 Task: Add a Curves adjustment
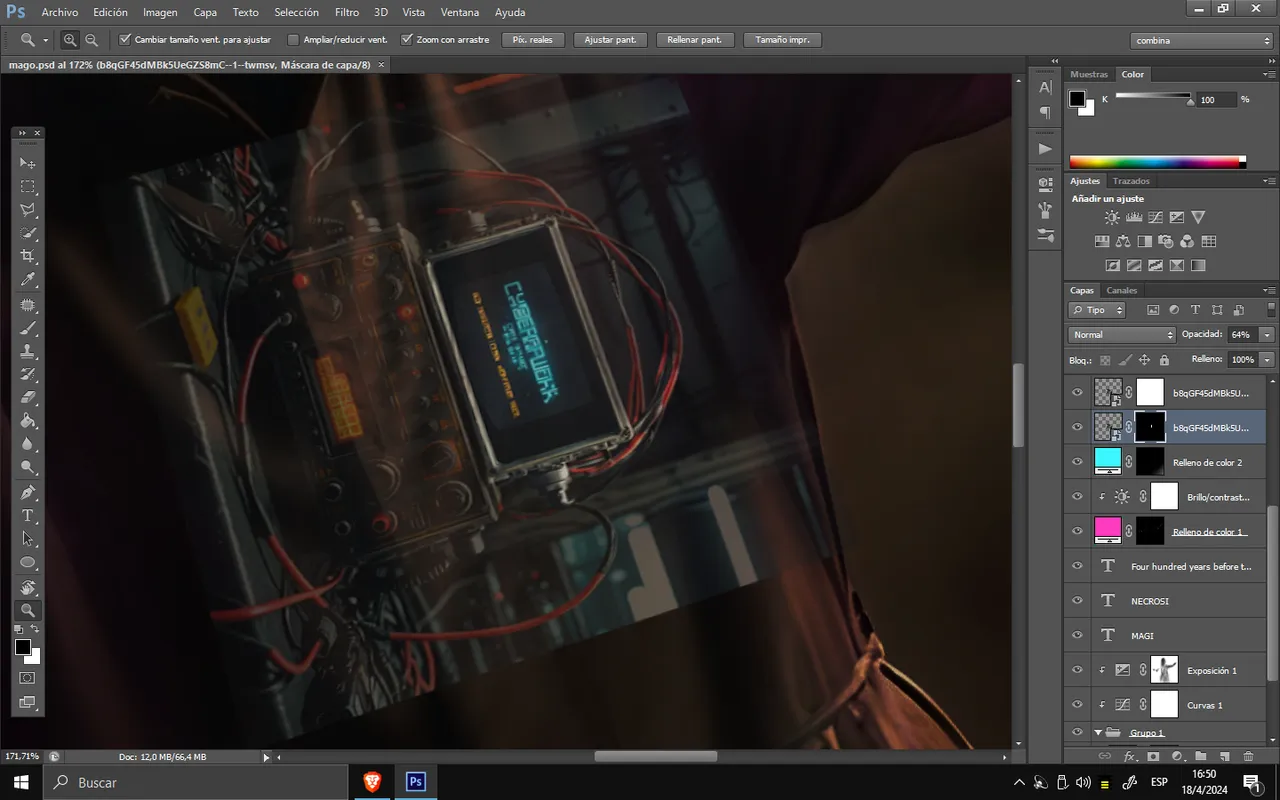[x=1155, y=217]
